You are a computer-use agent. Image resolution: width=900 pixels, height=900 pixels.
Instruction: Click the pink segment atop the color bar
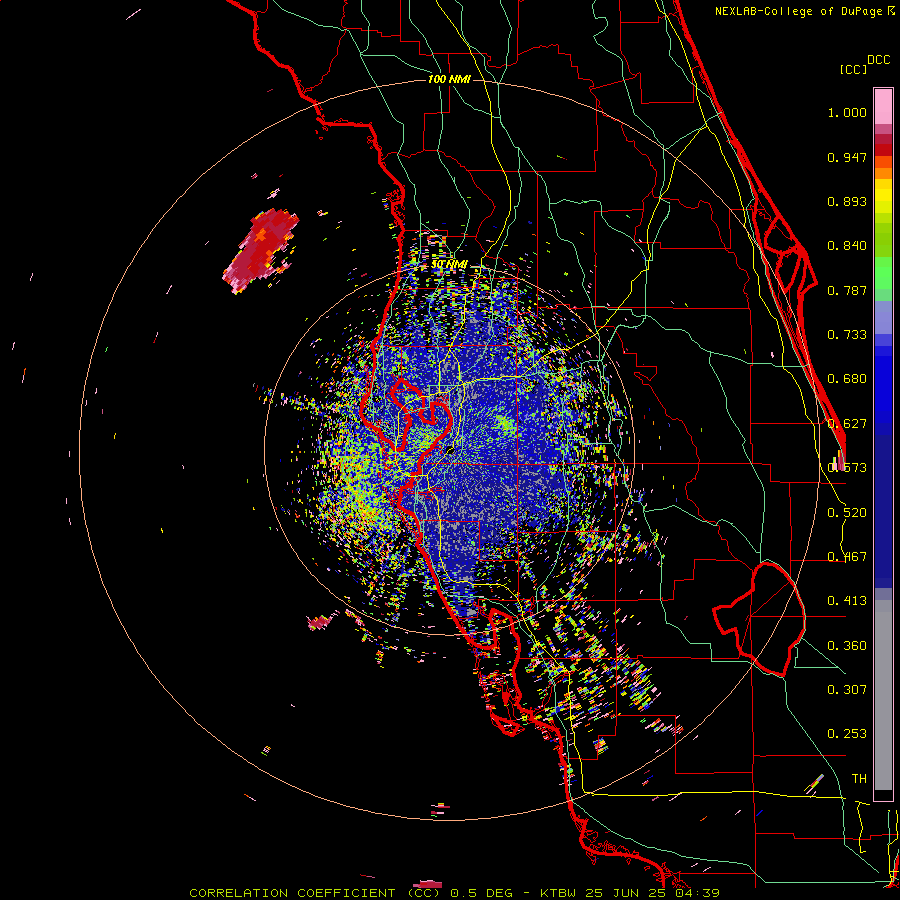point(883,106)
